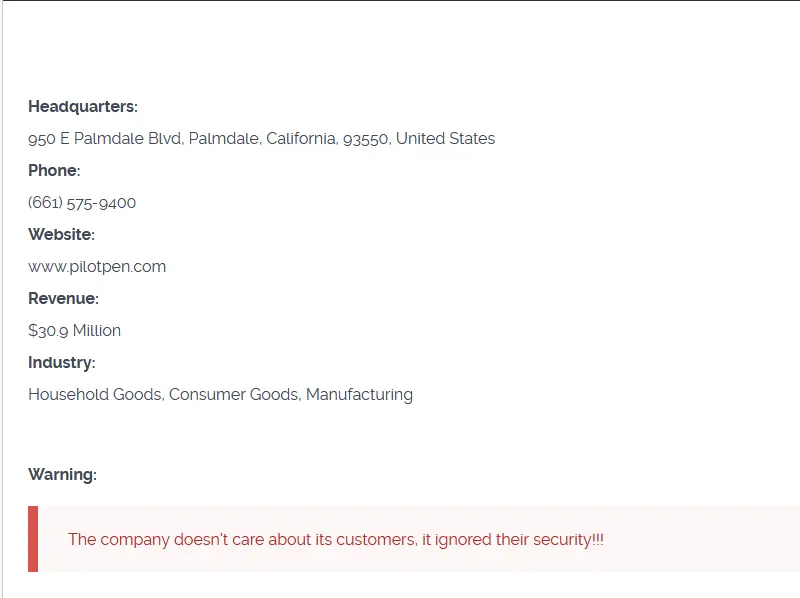Click the Consumer Goods industry text
The image size is (800, 598).
(x=234, y=395)
